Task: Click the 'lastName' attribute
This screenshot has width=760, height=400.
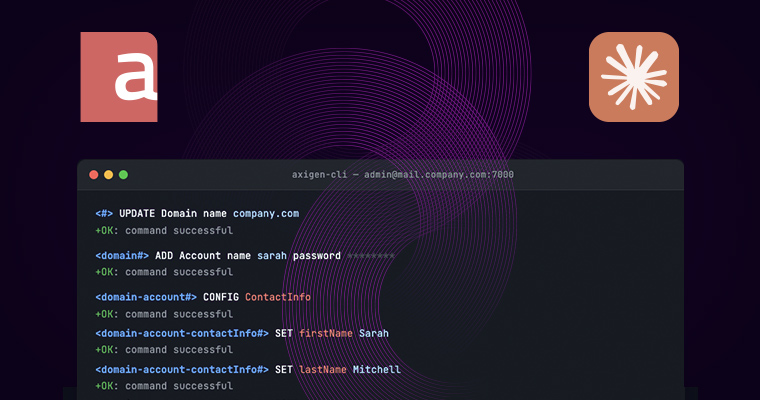Action: coord(323,369)
